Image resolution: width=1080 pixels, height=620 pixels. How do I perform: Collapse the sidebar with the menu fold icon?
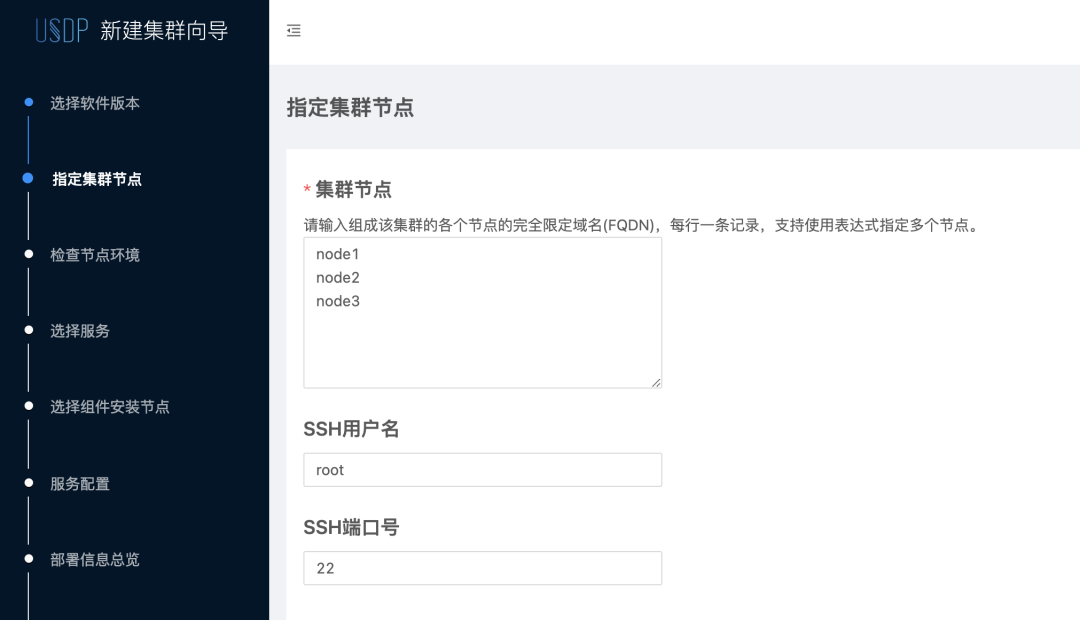coord(294,31)
